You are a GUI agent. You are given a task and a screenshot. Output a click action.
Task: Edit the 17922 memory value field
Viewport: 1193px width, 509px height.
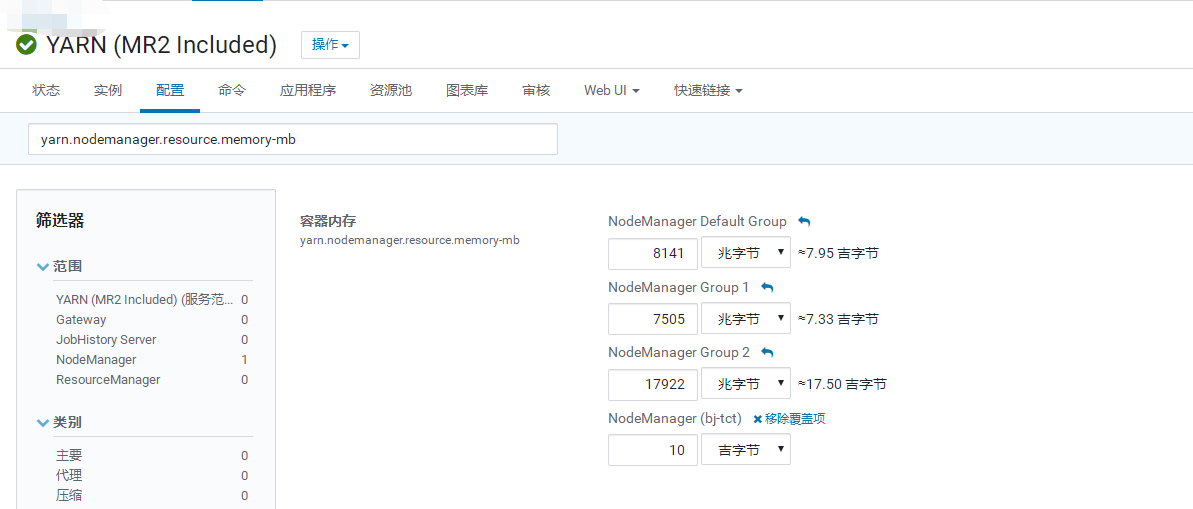coord(653,384)
